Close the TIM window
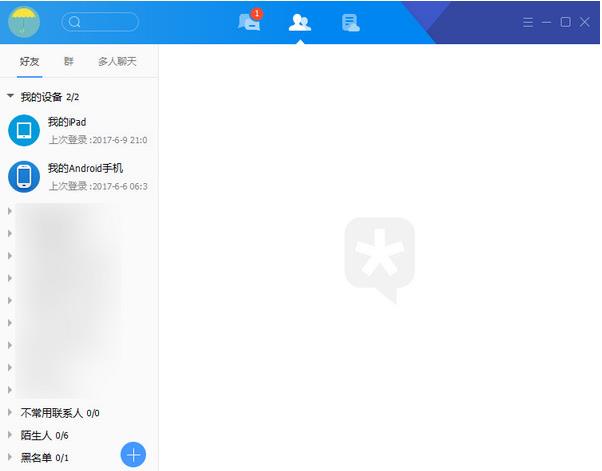Screen dimensions: 602x471 585,22
